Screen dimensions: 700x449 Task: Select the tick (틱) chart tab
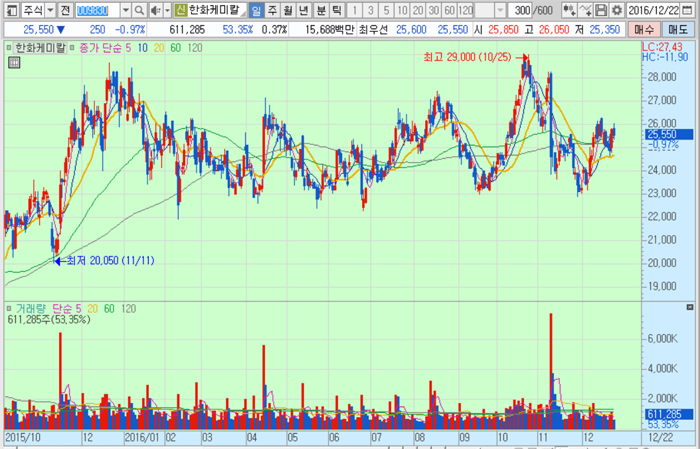point(336,10)
